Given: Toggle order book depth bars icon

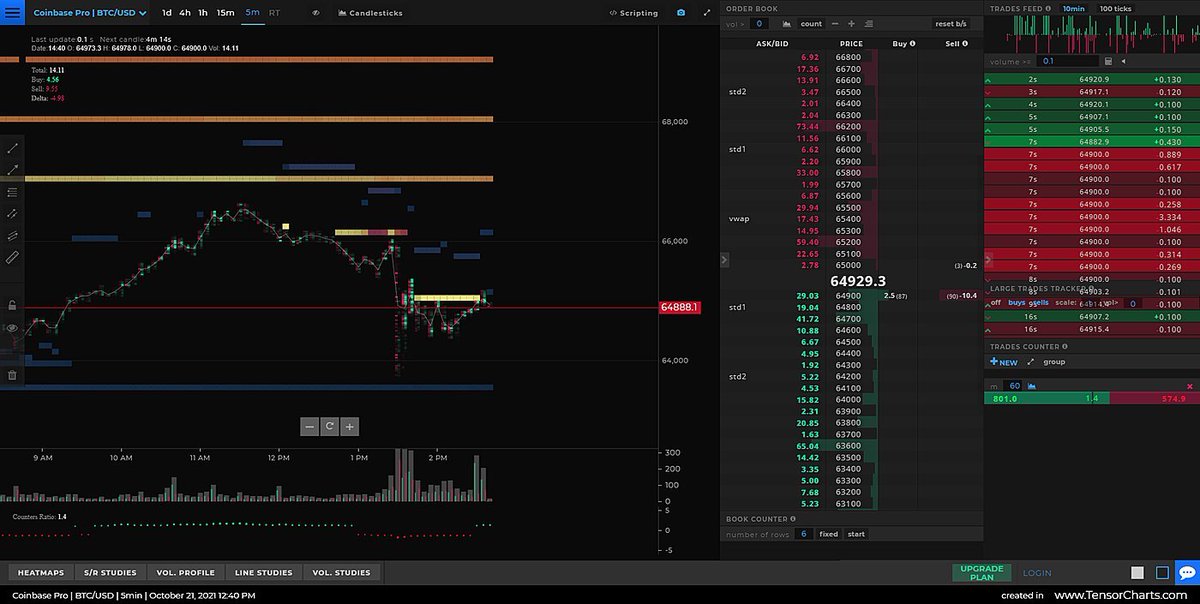Looking at the screenshot, I should pos(868,23).
